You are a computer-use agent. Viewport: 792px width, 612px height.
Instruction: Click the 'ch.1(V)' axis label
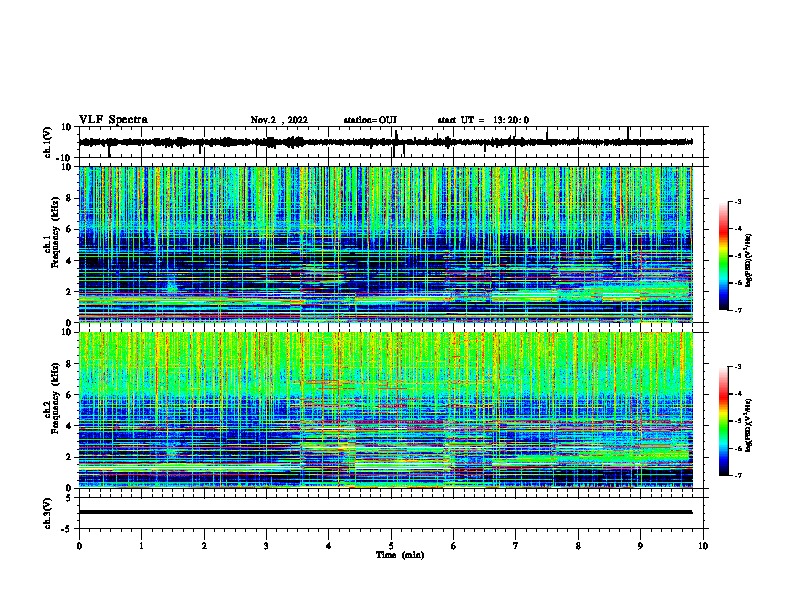click(x=47, y=142)
